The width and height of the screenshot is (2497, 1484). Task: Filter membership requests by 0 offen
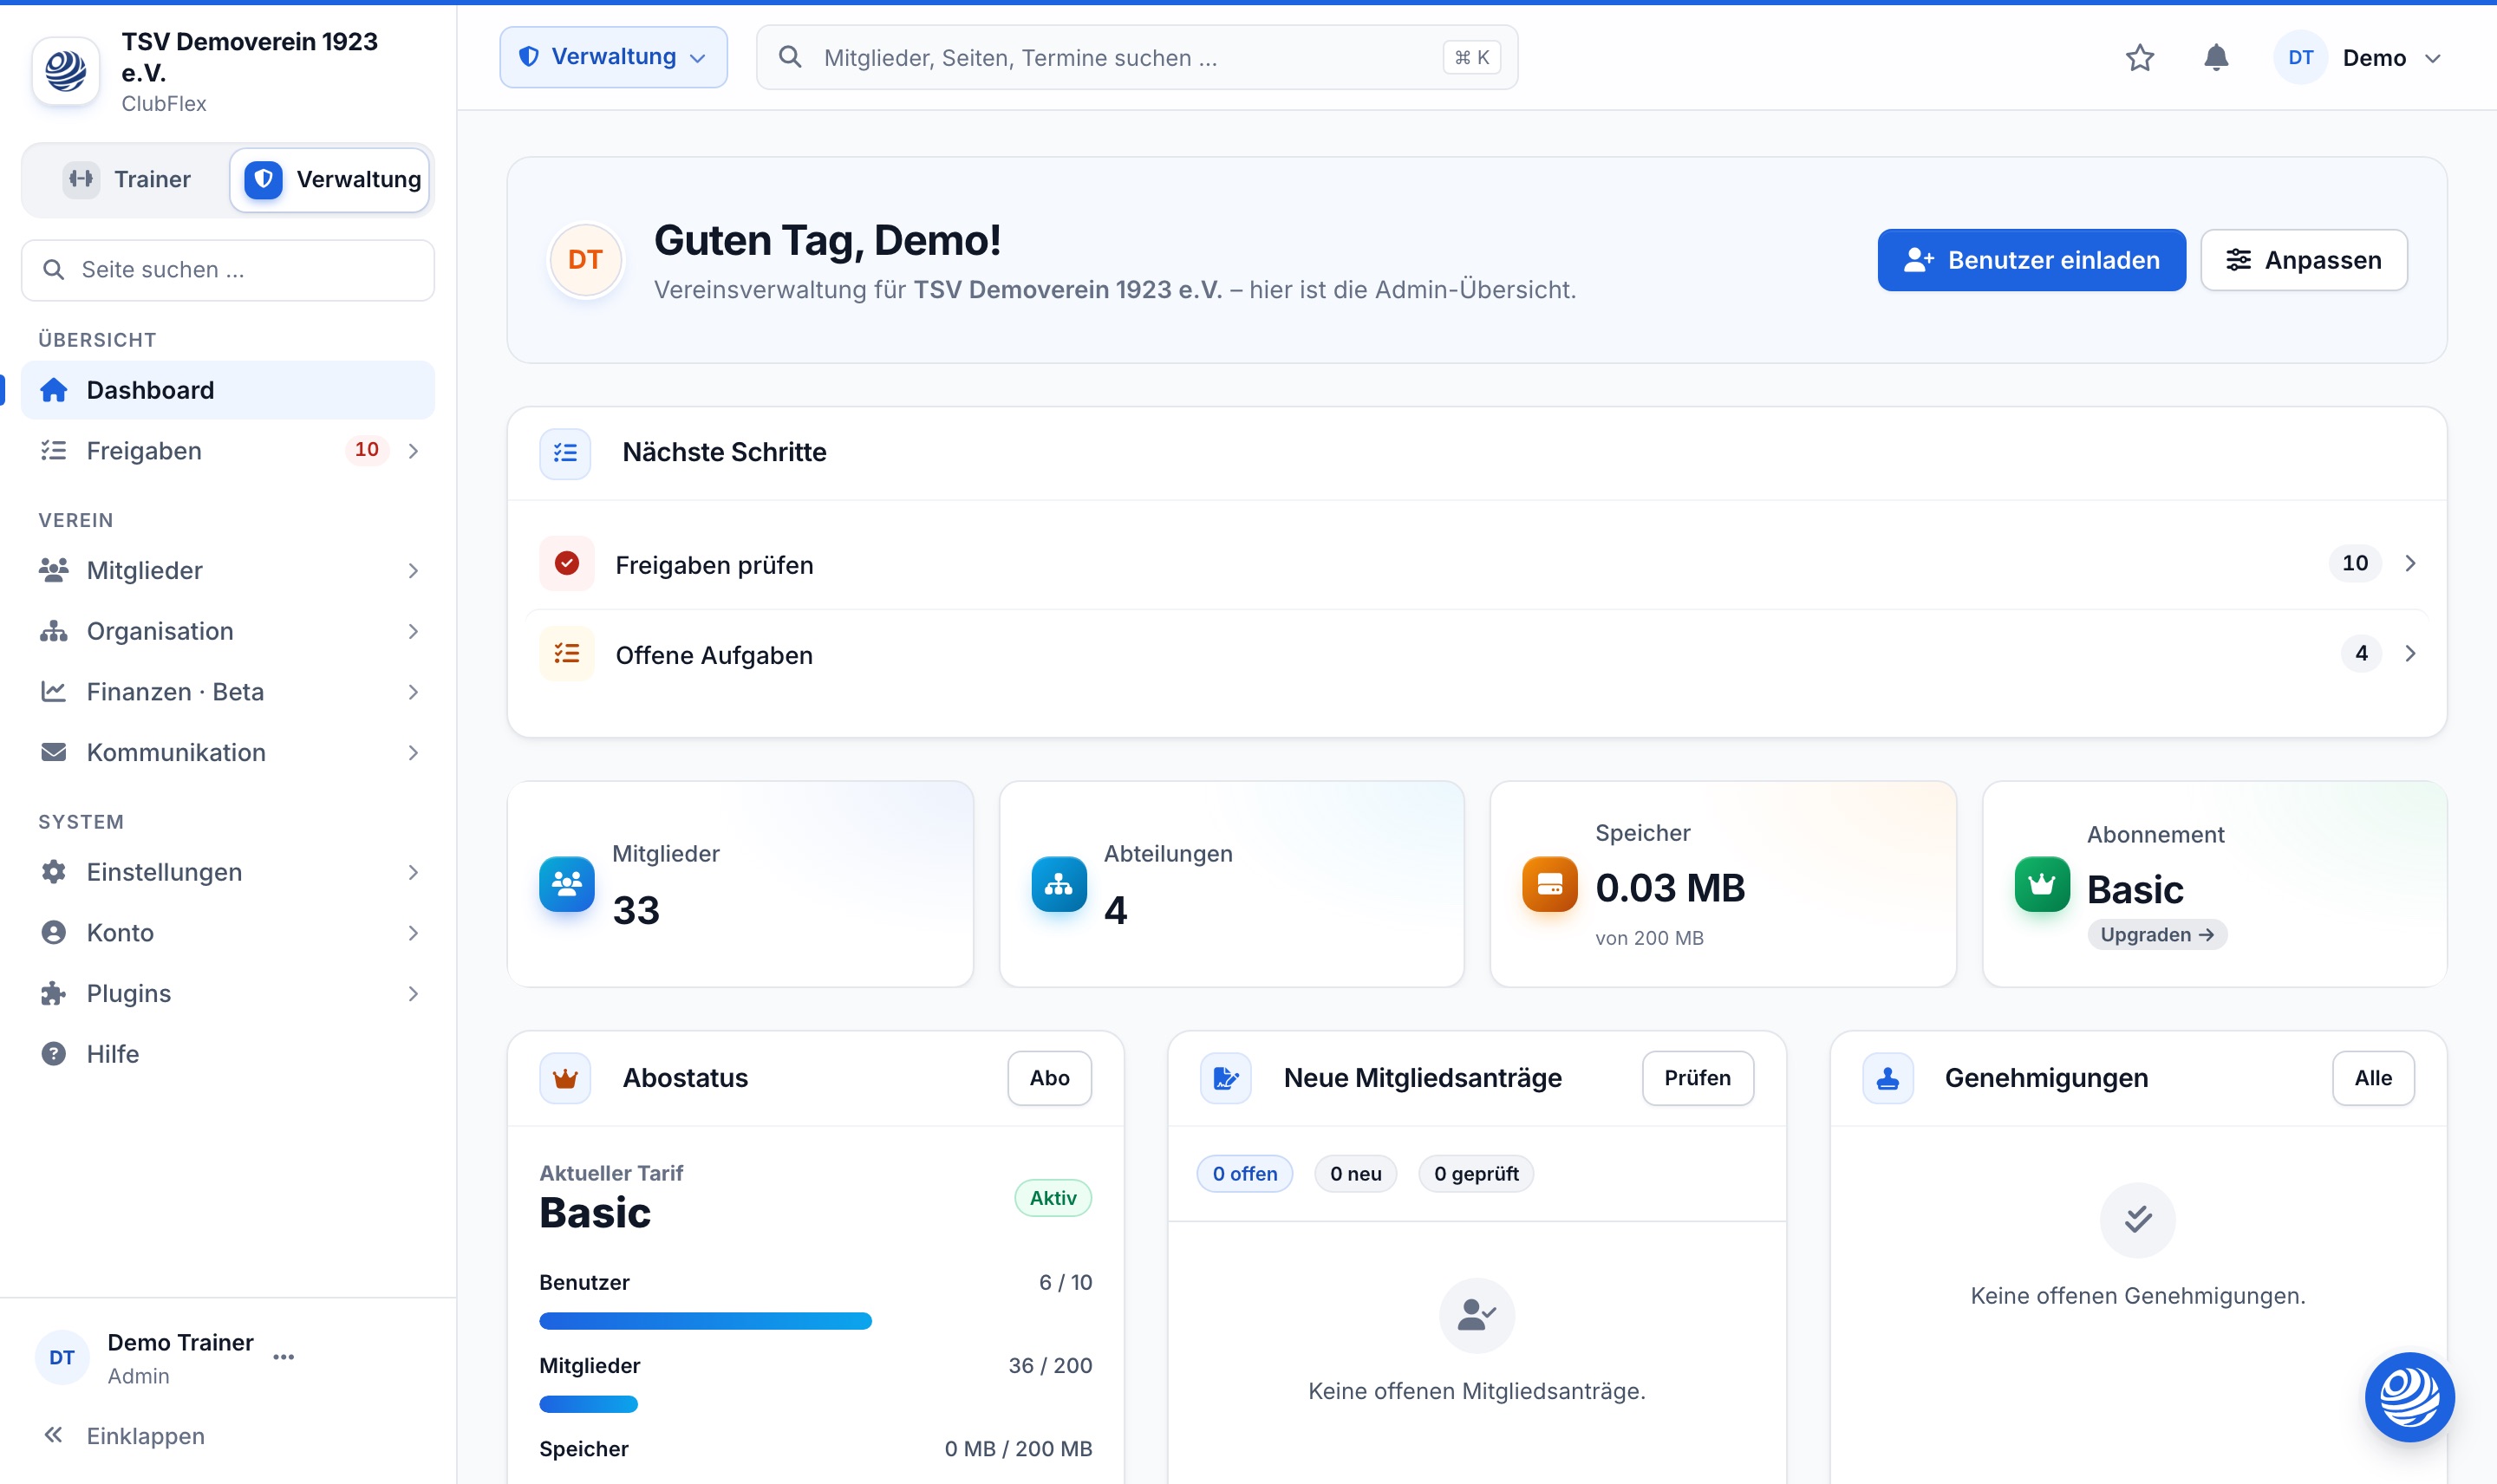click(1244, 1174)
